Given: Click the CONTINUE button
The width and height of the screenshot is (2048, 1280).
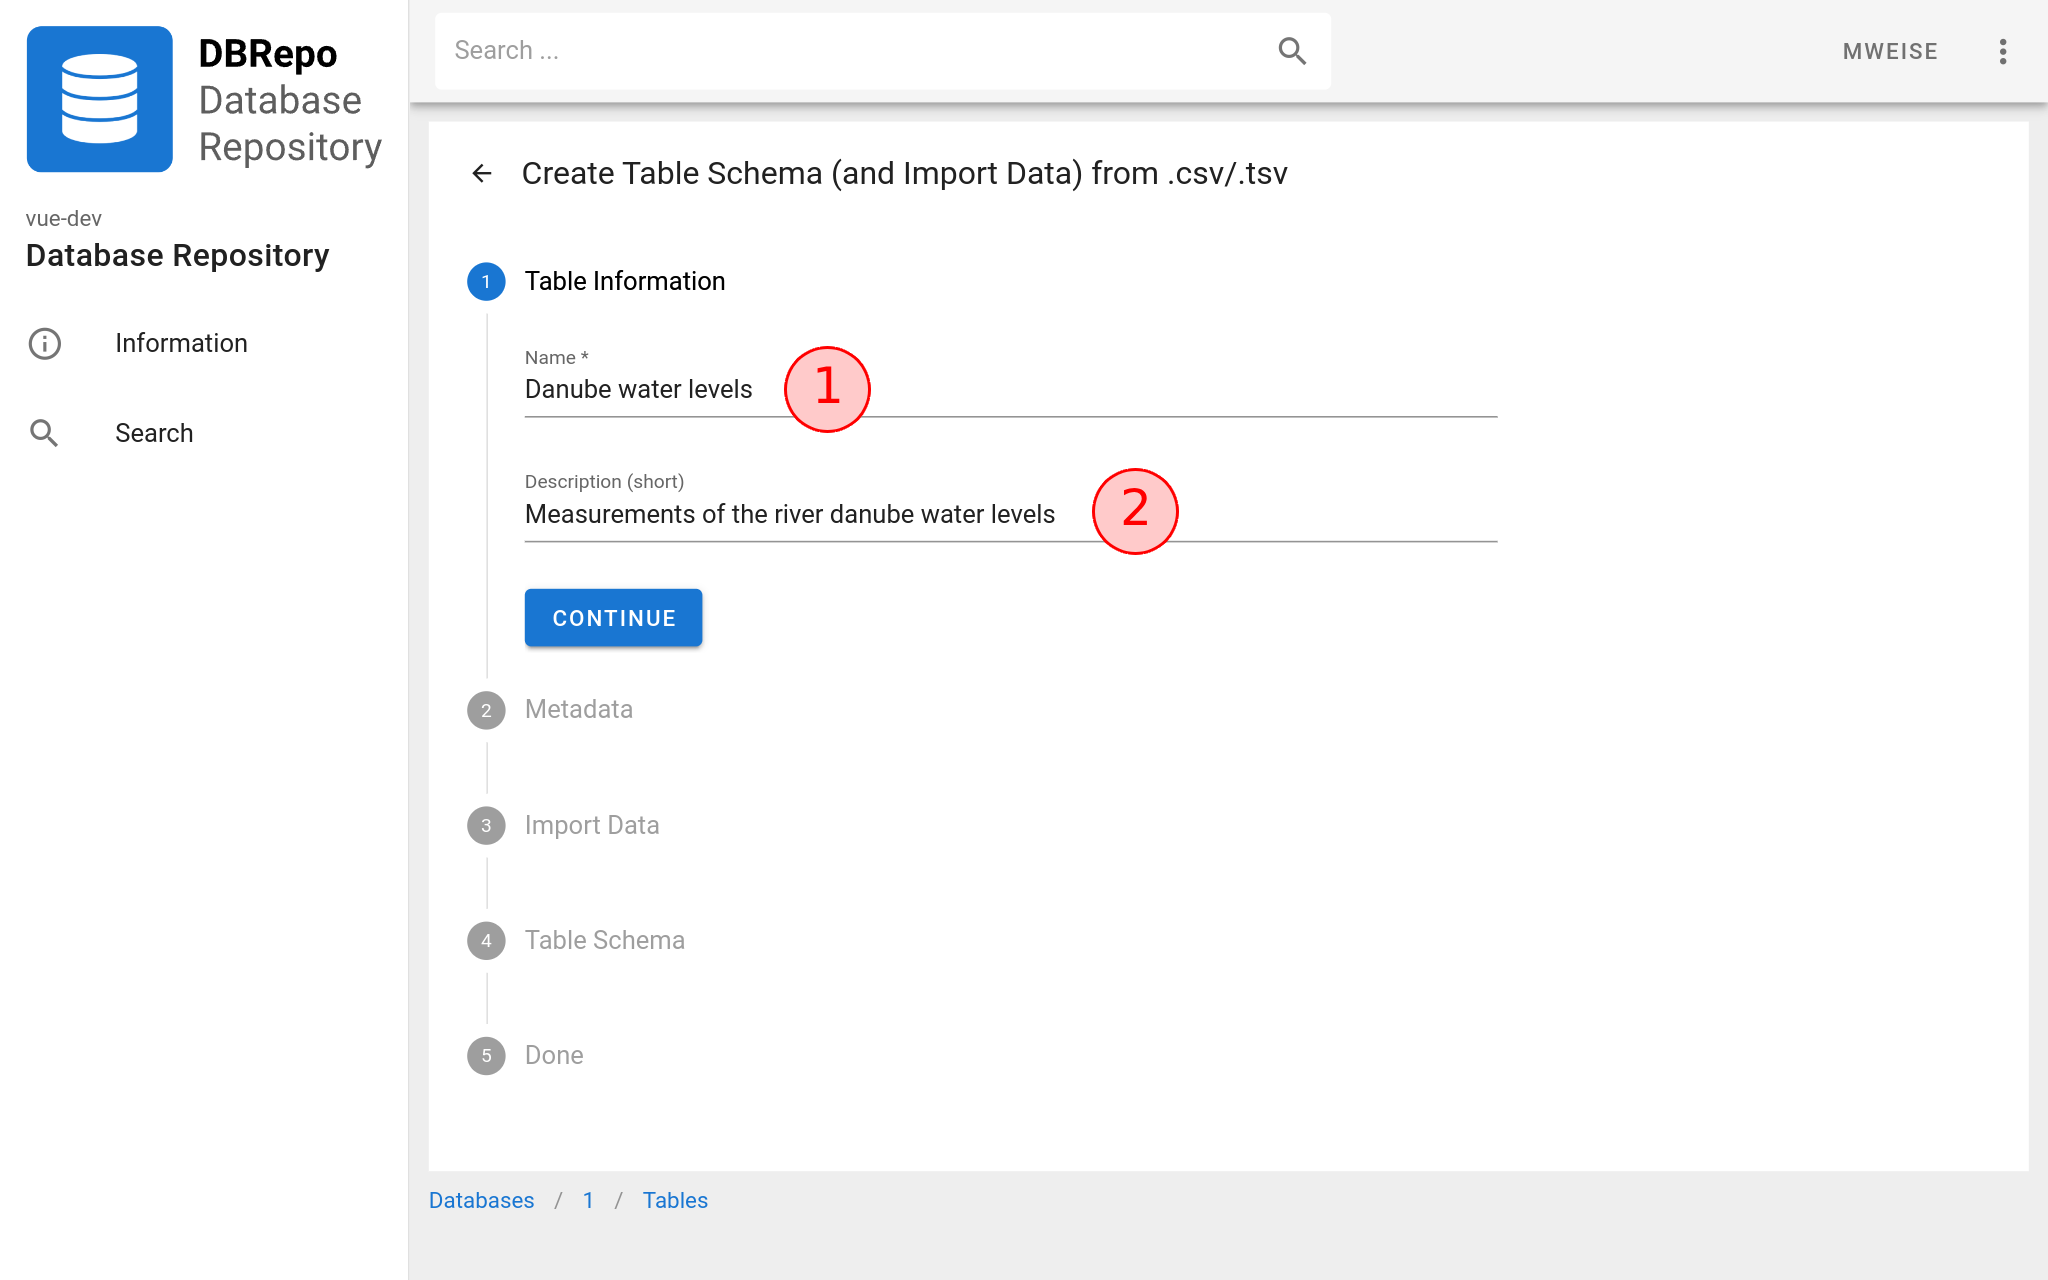Looking at the screenshot, I should (x=614, y=618).
